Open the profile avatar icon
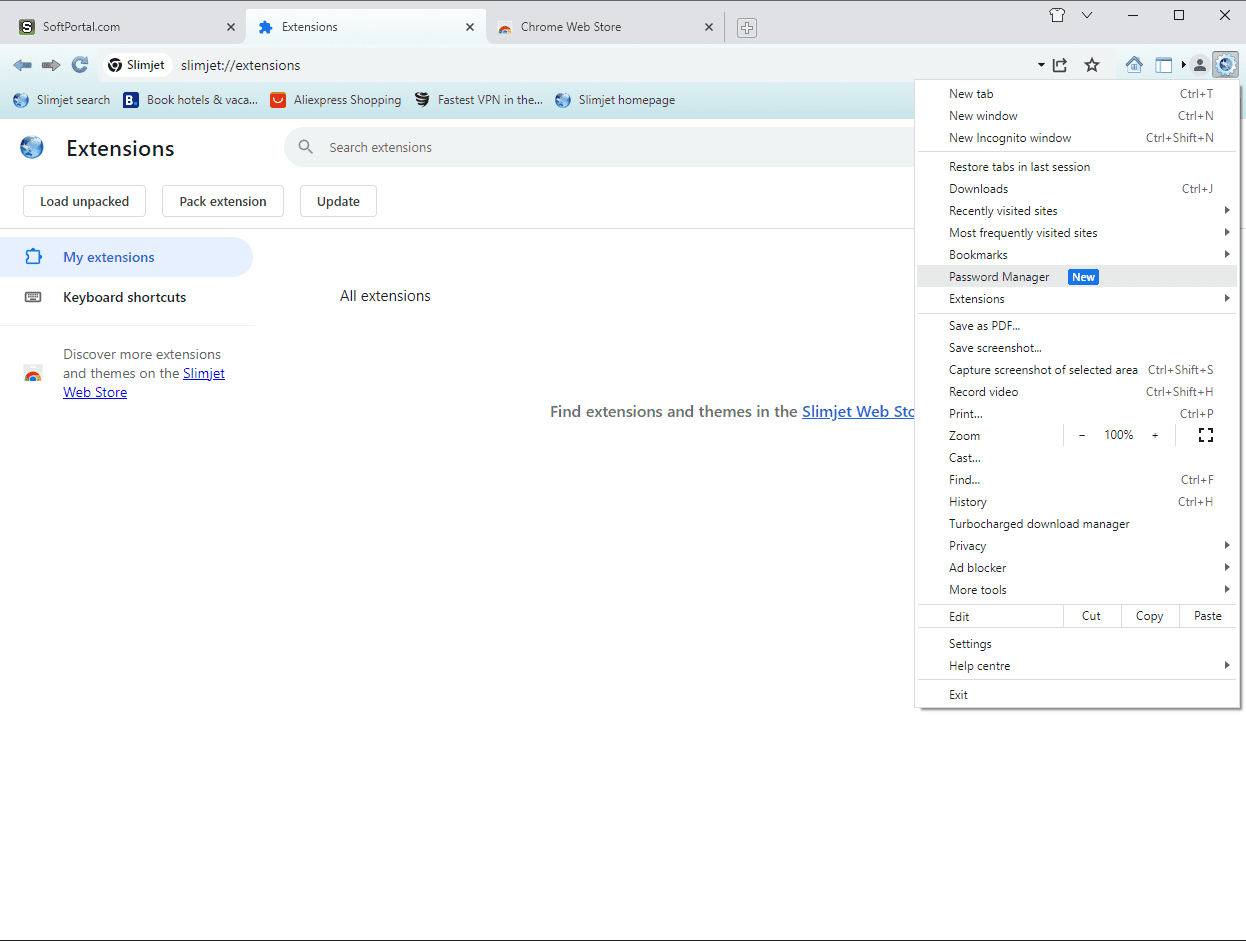Screen dimensions: 1246x941 1199,65
